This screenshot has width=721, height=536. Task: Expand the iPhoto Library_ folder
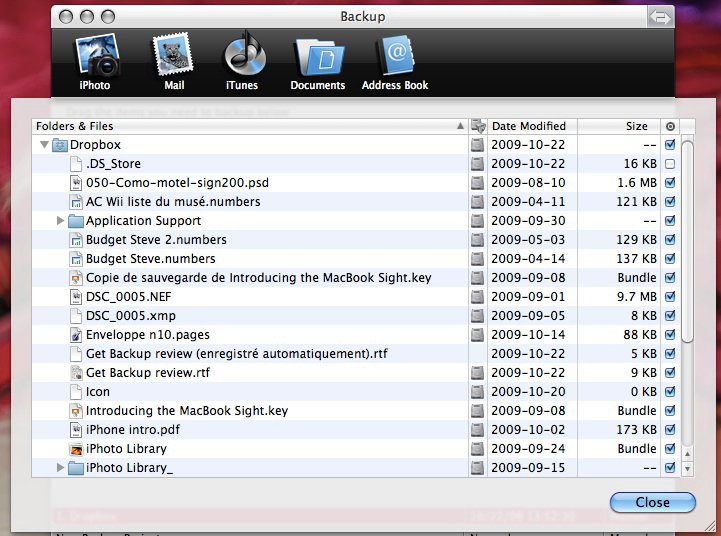tap(60, 468)
